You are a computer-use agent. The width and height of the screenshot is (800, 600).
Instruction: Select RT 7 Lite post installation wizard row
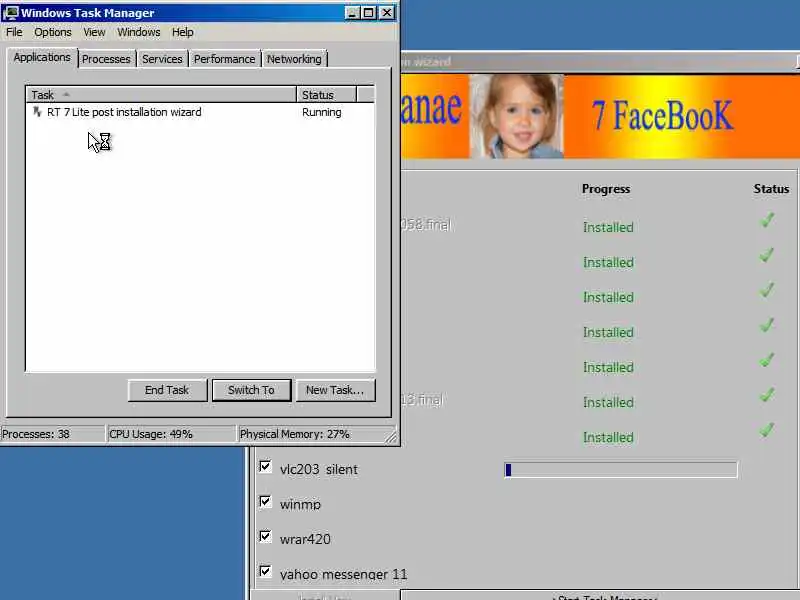pyautogui.click(x=200, y=112)
